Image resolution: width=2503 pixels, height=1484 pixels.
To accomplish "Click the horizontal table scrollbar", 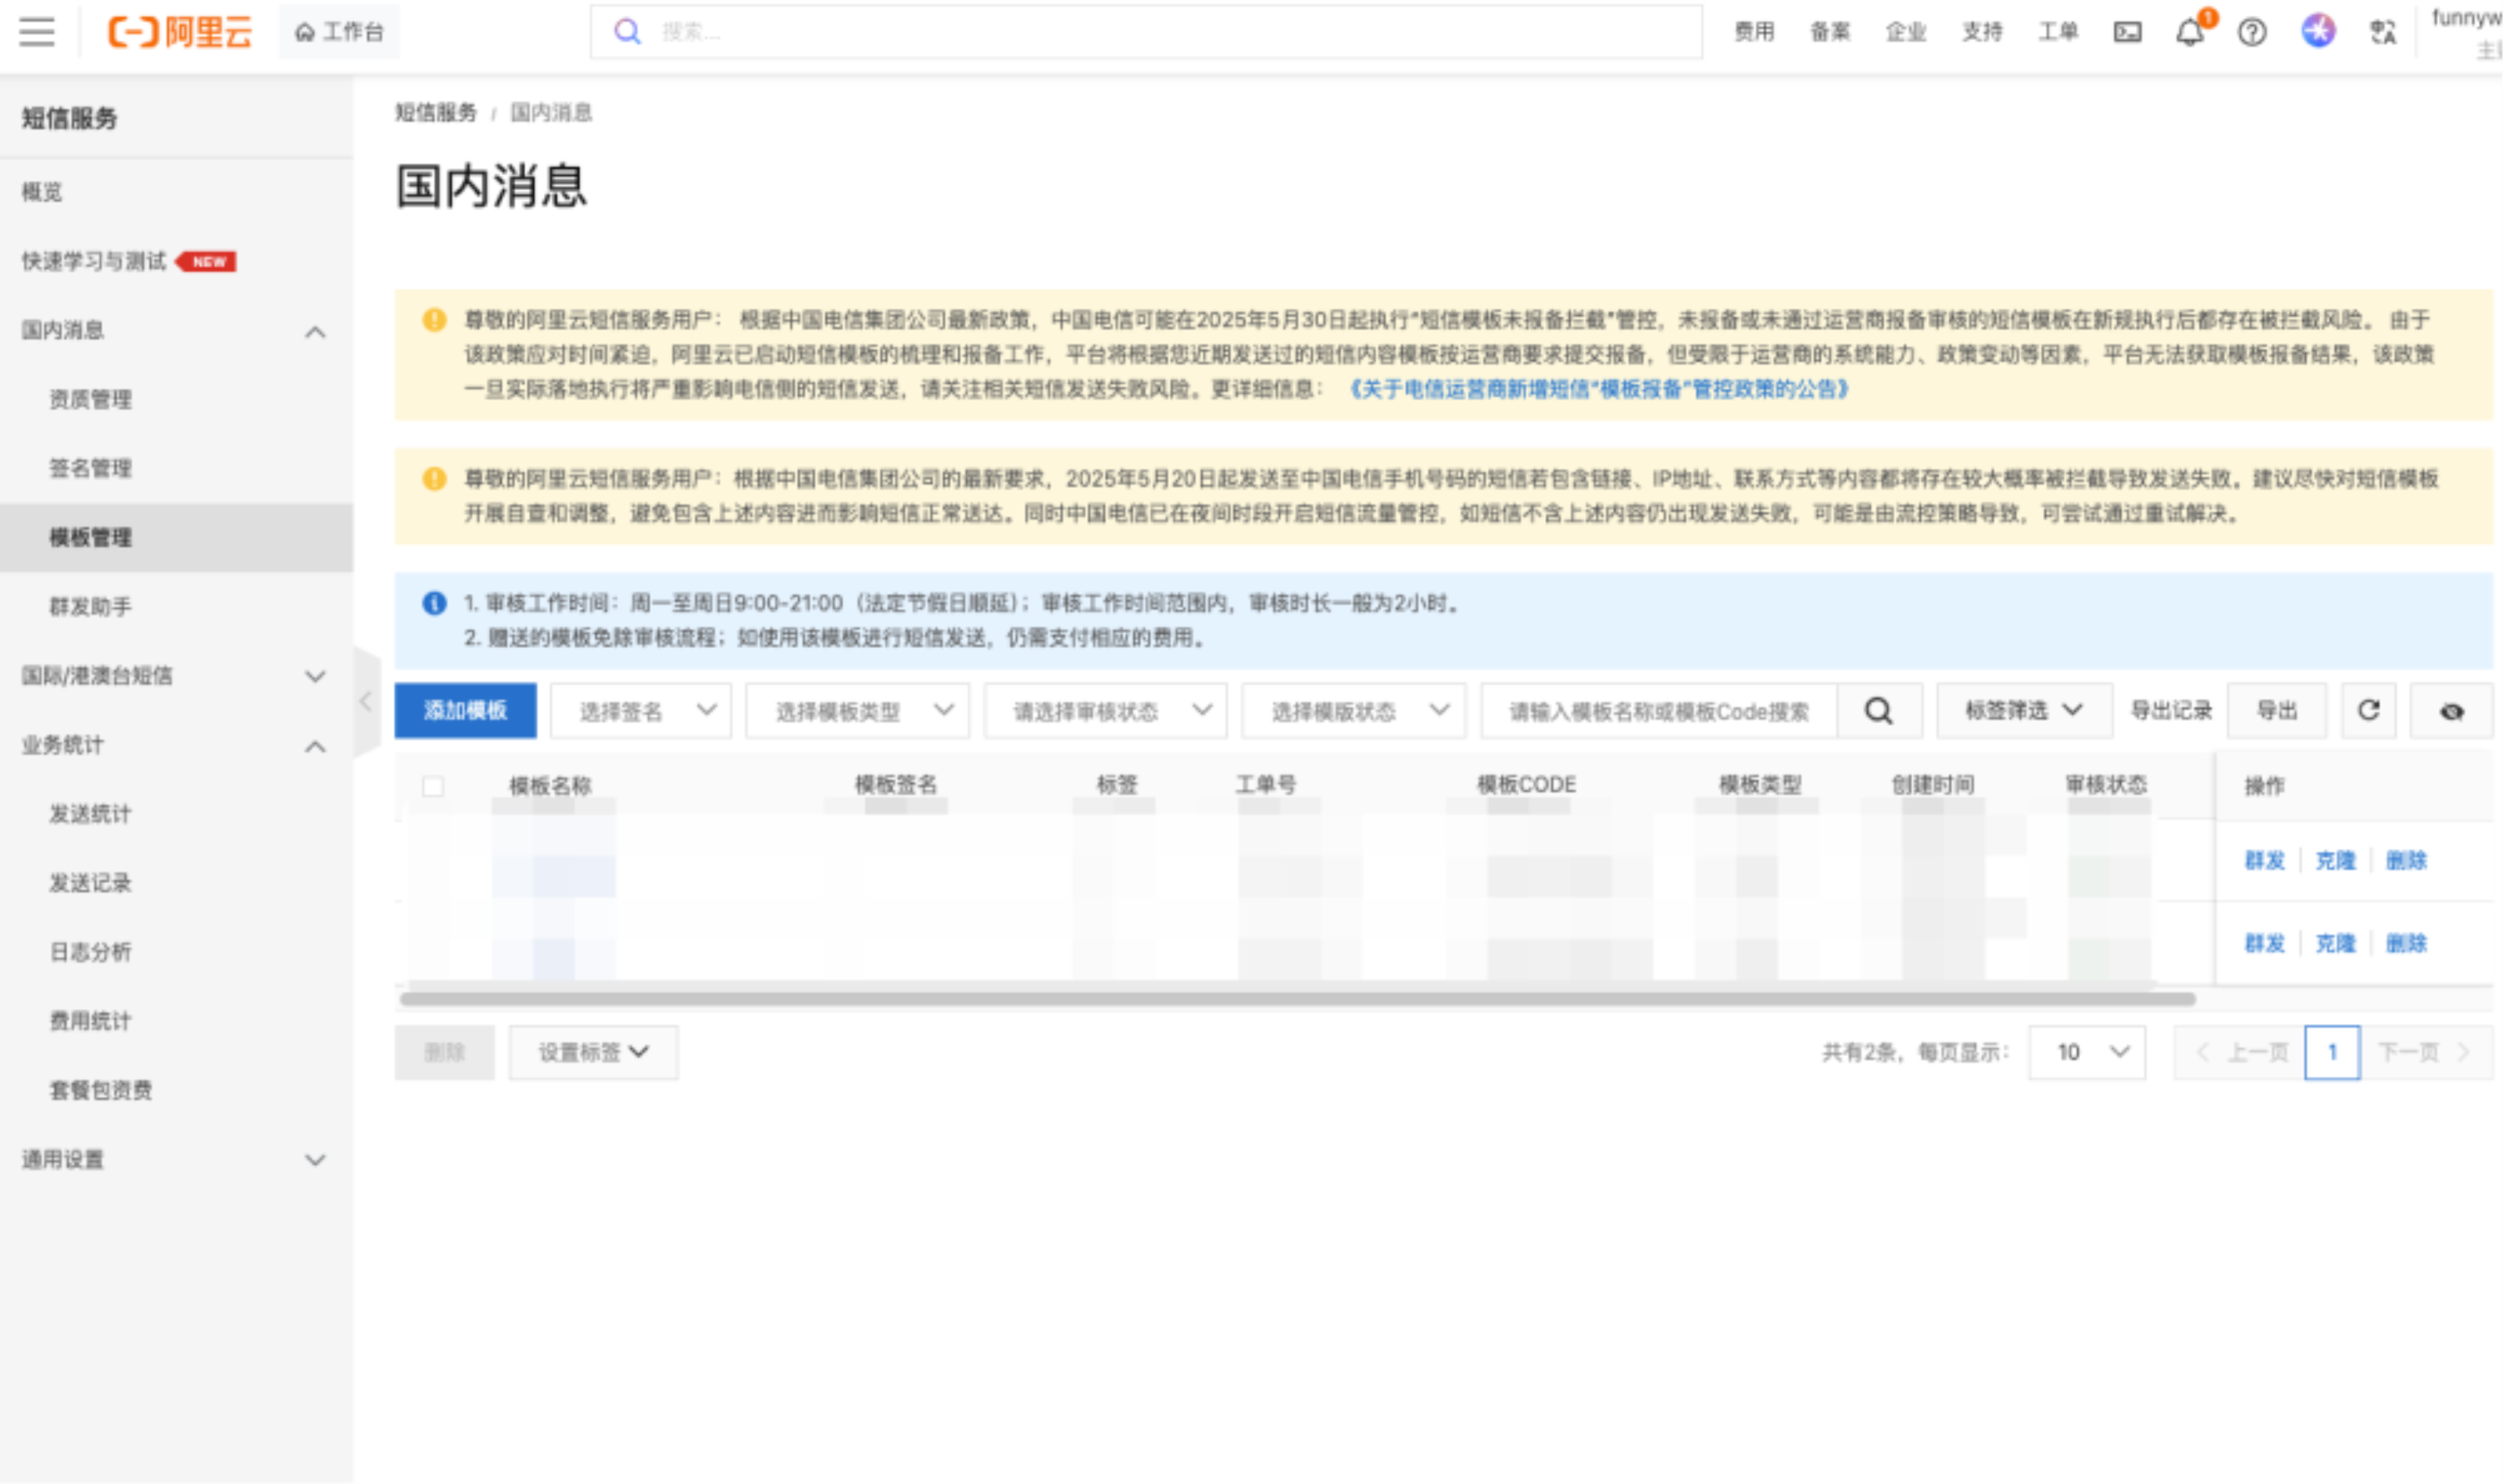I will pos(1297,999).
